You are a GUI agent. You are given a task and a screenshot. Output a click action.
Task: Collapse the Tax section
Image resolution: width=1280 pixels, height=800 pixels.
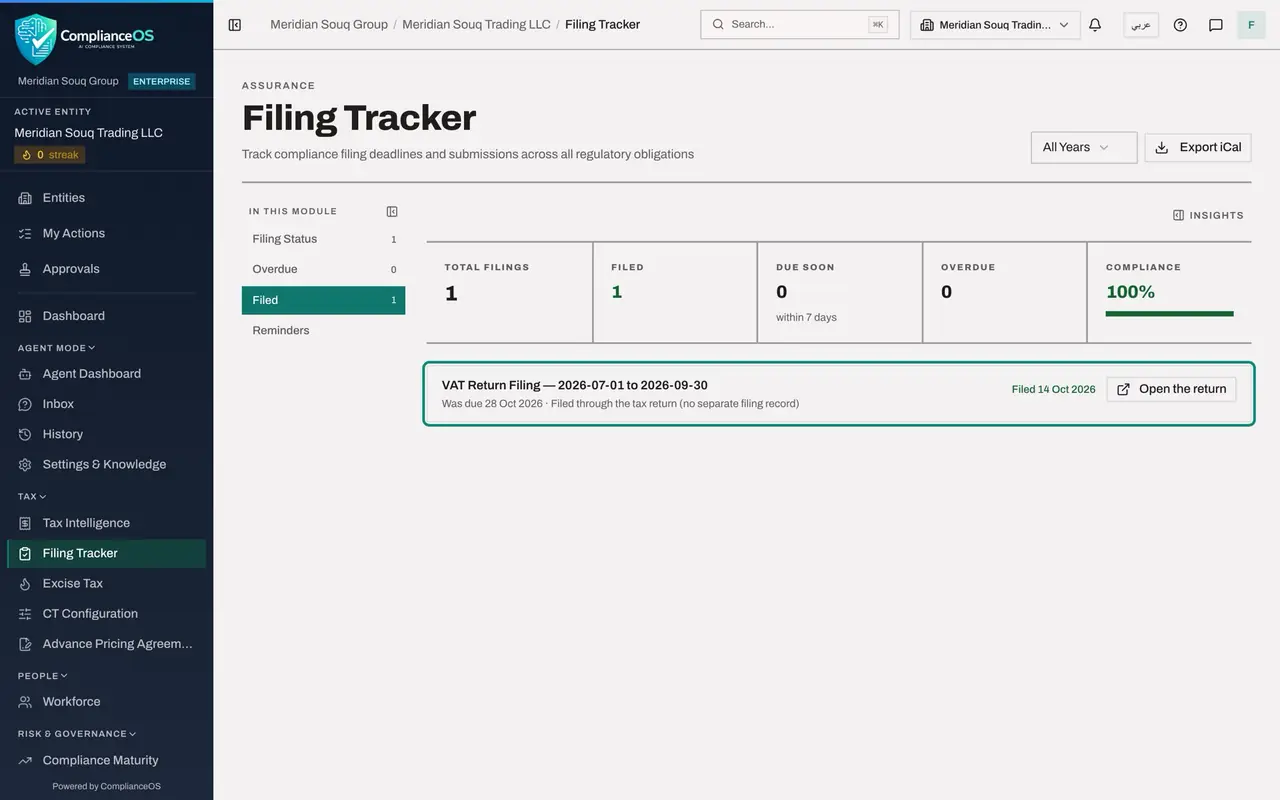[32, 496]
